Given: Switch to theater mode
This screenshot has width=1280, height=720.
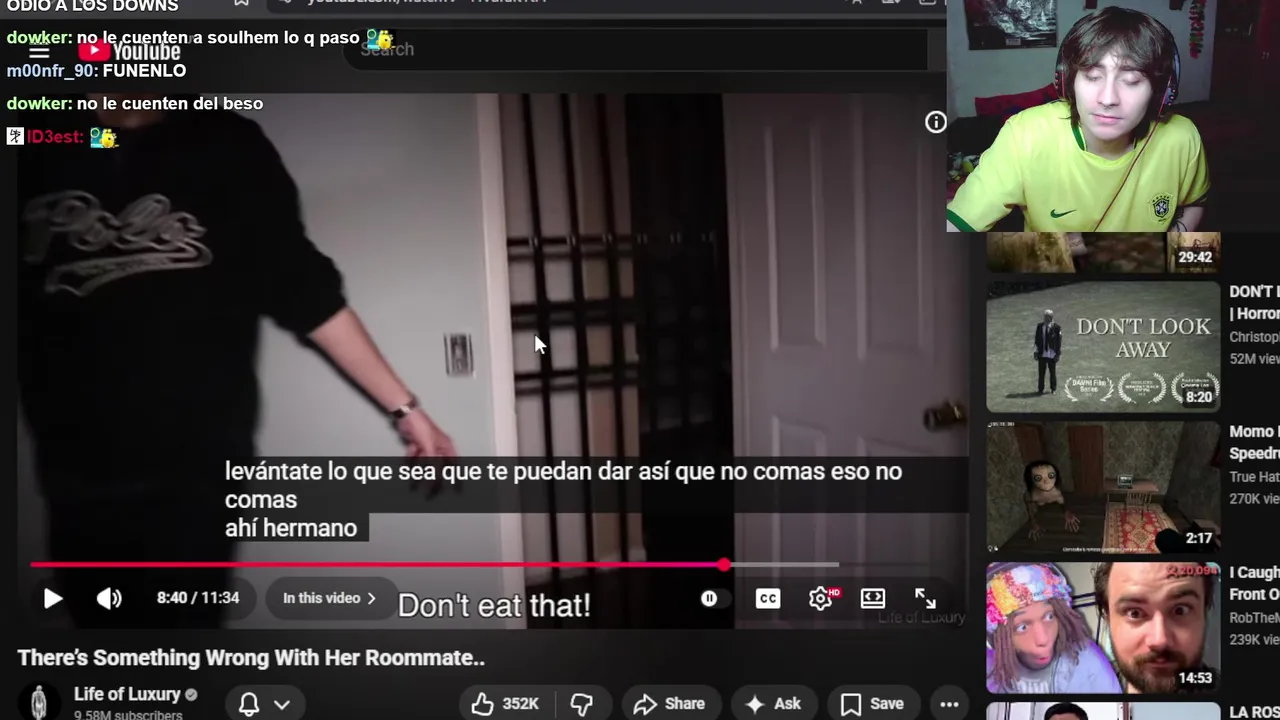Looking at the screenshot, I should (x=873, y=598).
